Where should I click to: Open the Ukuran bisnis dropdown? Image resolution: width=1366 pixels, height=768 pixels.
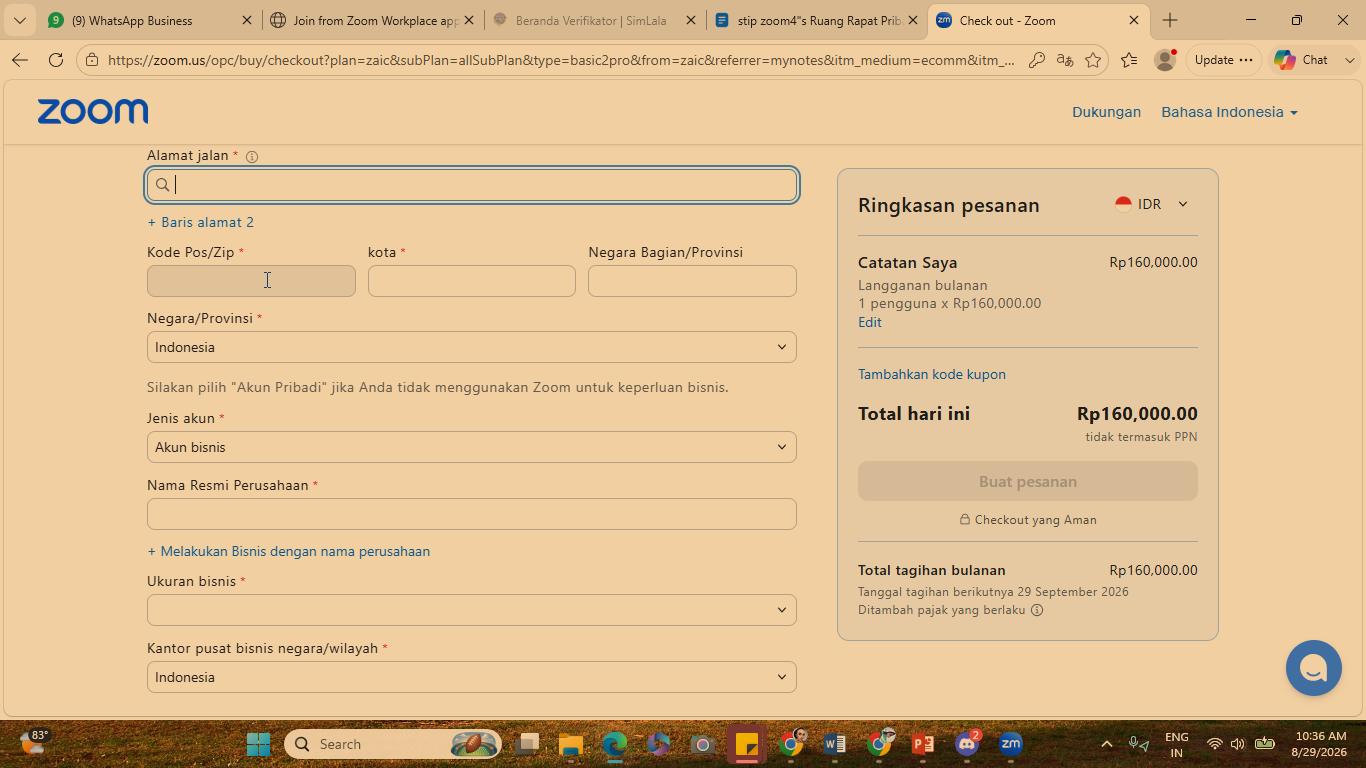tap(472, 610)
